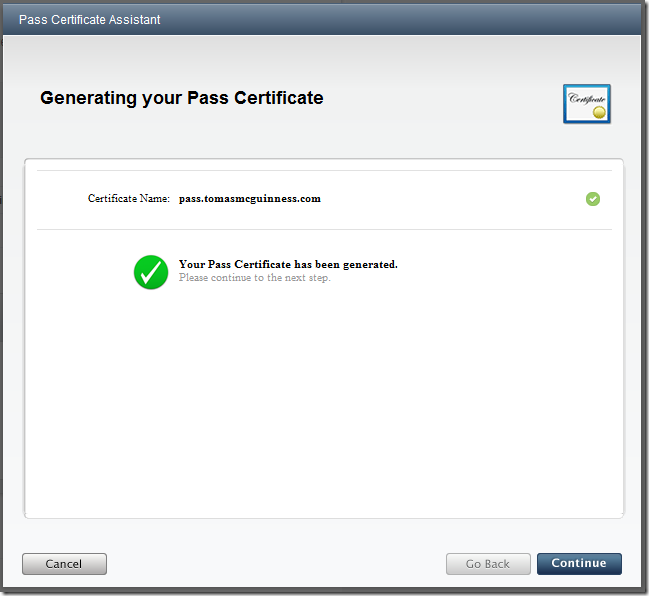Click 'Please continue to the next step.' text
649x596 pixels.
255,278
